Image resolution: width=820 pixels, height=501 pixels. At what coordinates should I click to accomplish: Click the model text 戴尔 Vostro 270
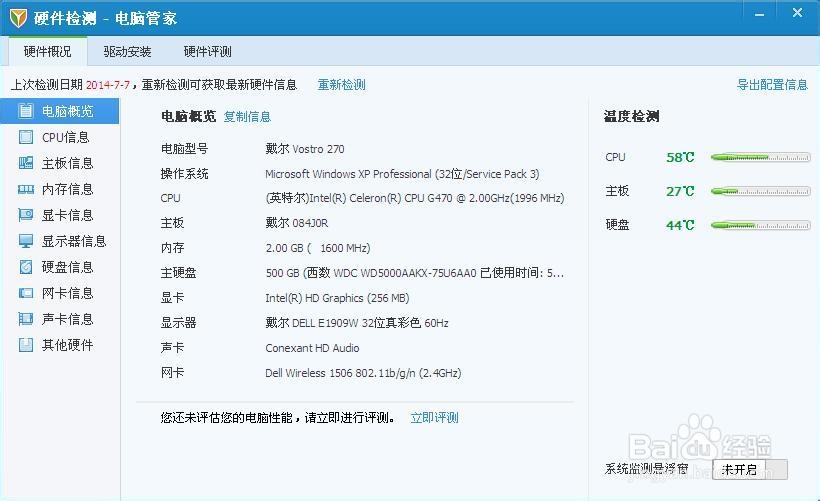(305, 149)
